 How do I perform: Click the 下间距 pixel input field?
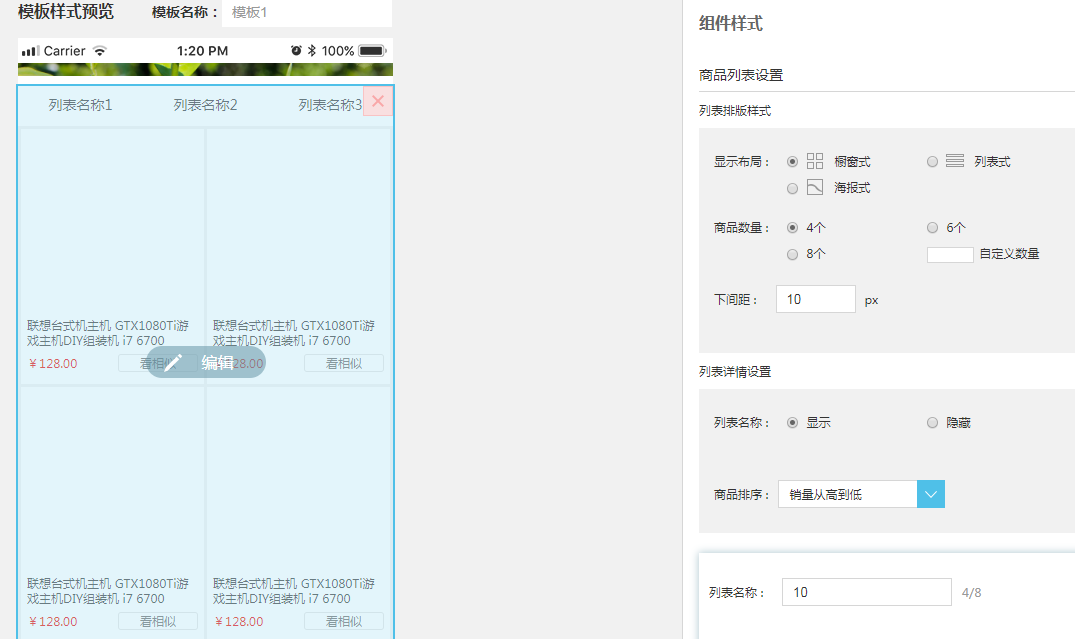[x=815, y=299]
